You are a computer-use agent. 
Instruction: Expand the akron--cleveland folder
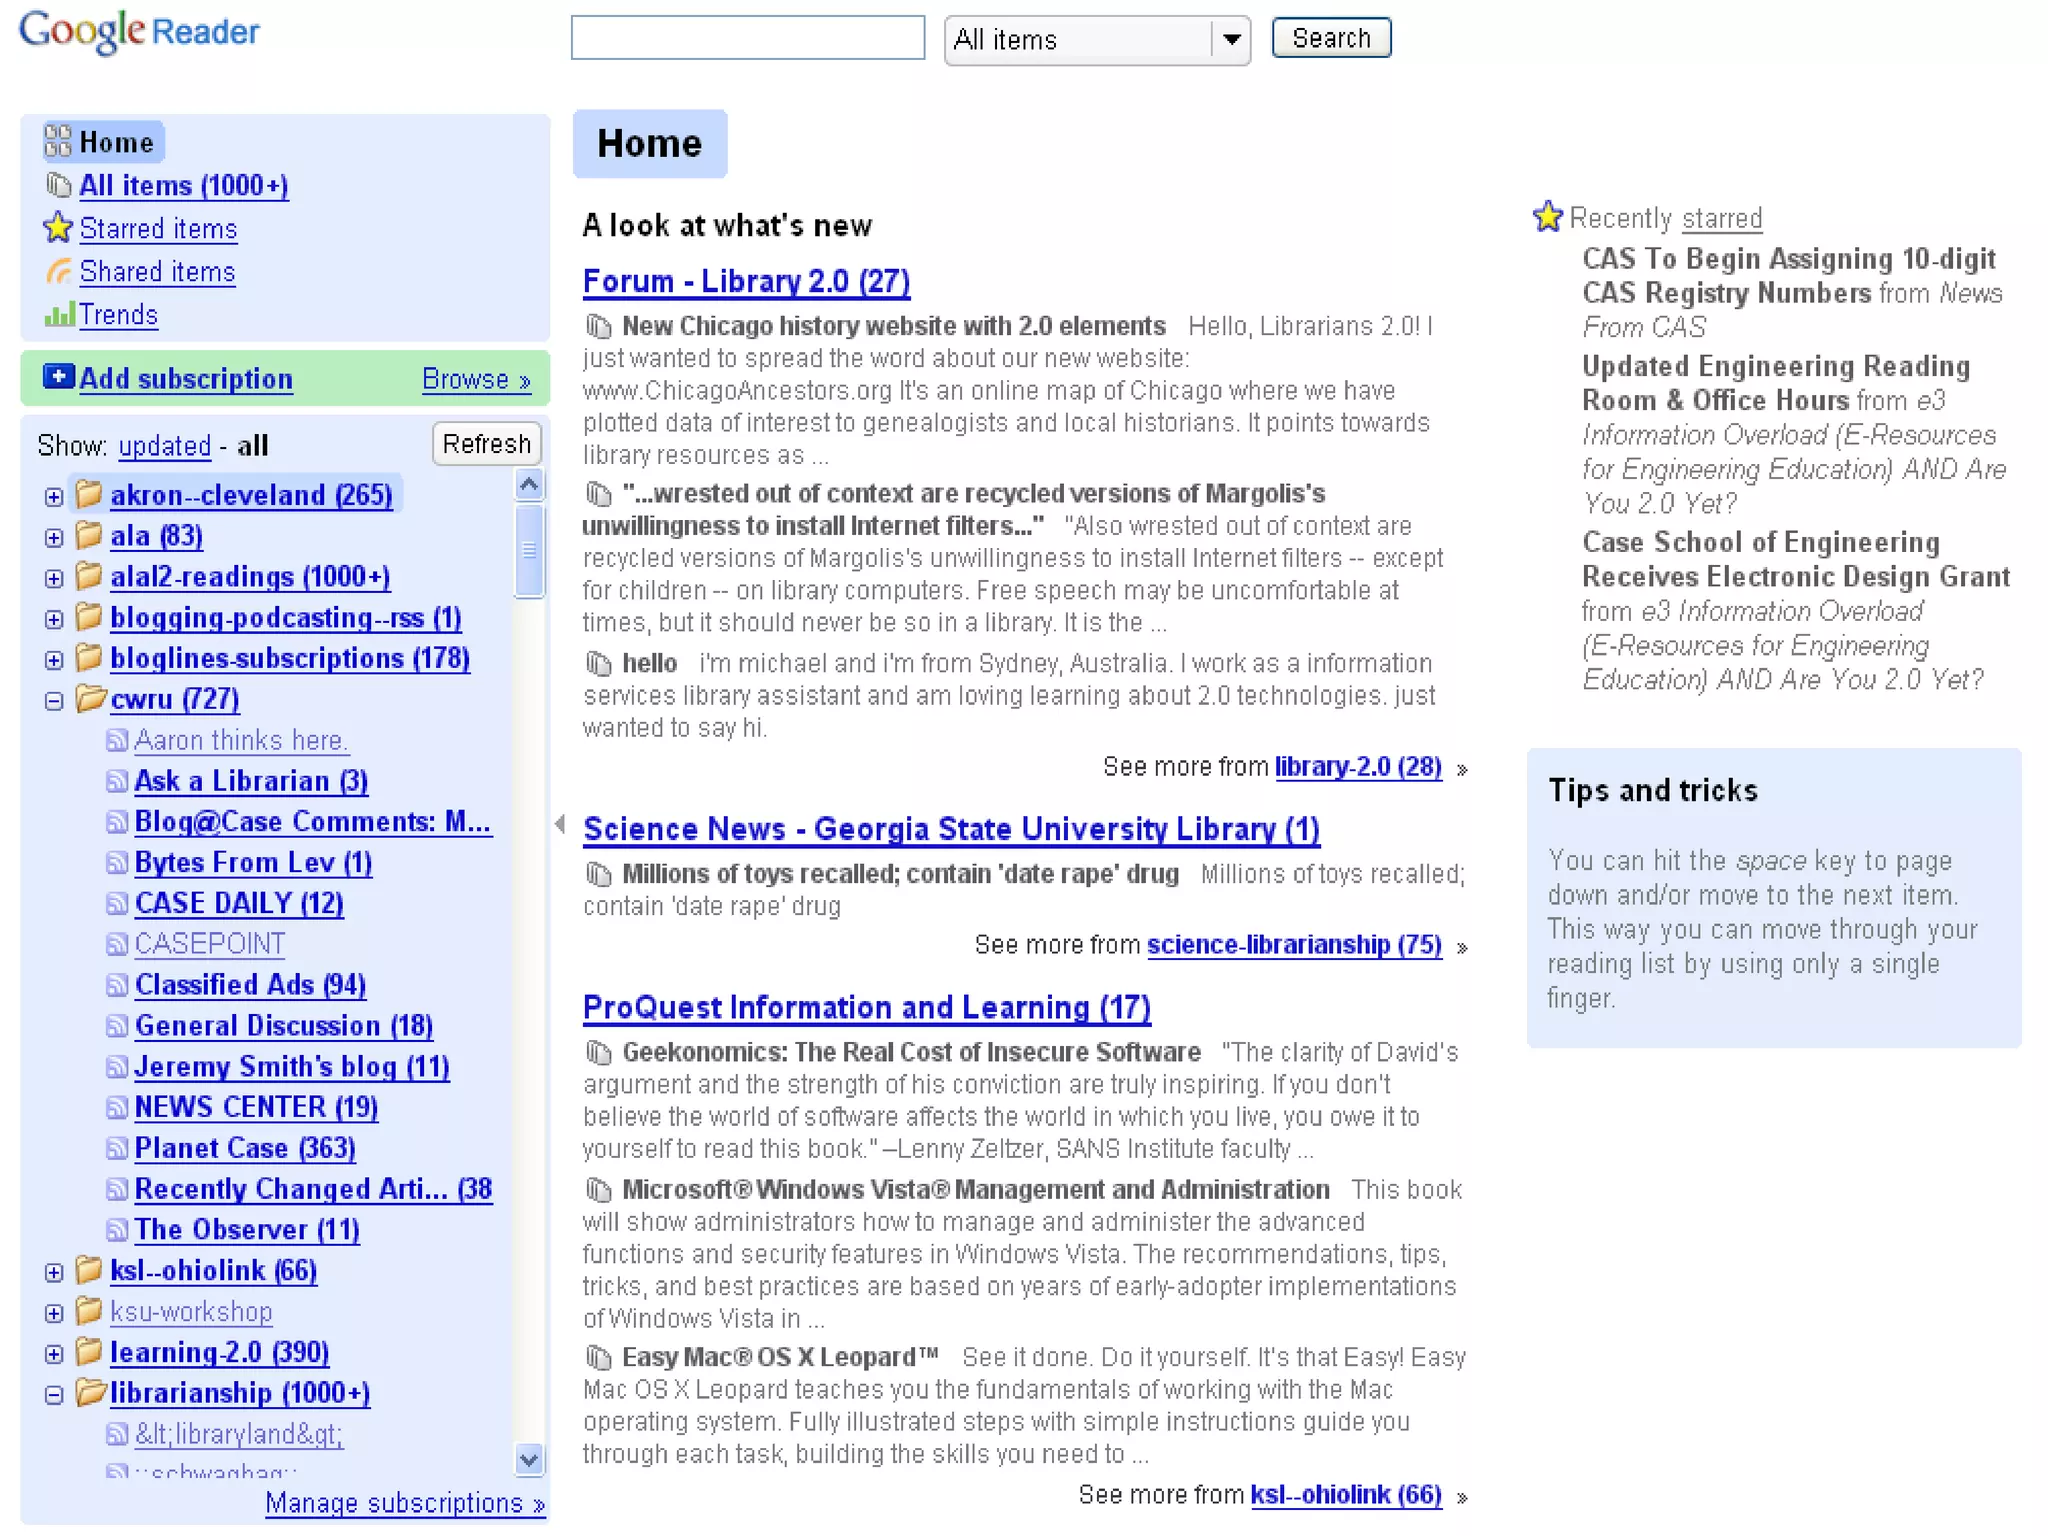(x=54, y=497)
